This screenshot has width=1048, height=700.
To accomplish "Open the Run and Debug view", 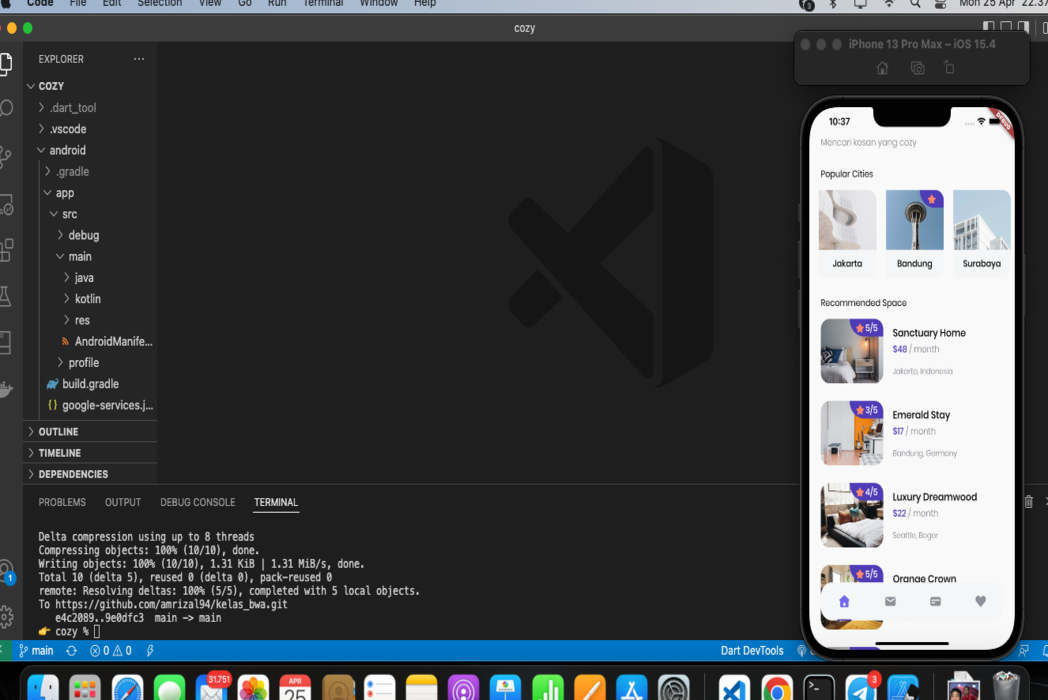I will pos(6,205).
